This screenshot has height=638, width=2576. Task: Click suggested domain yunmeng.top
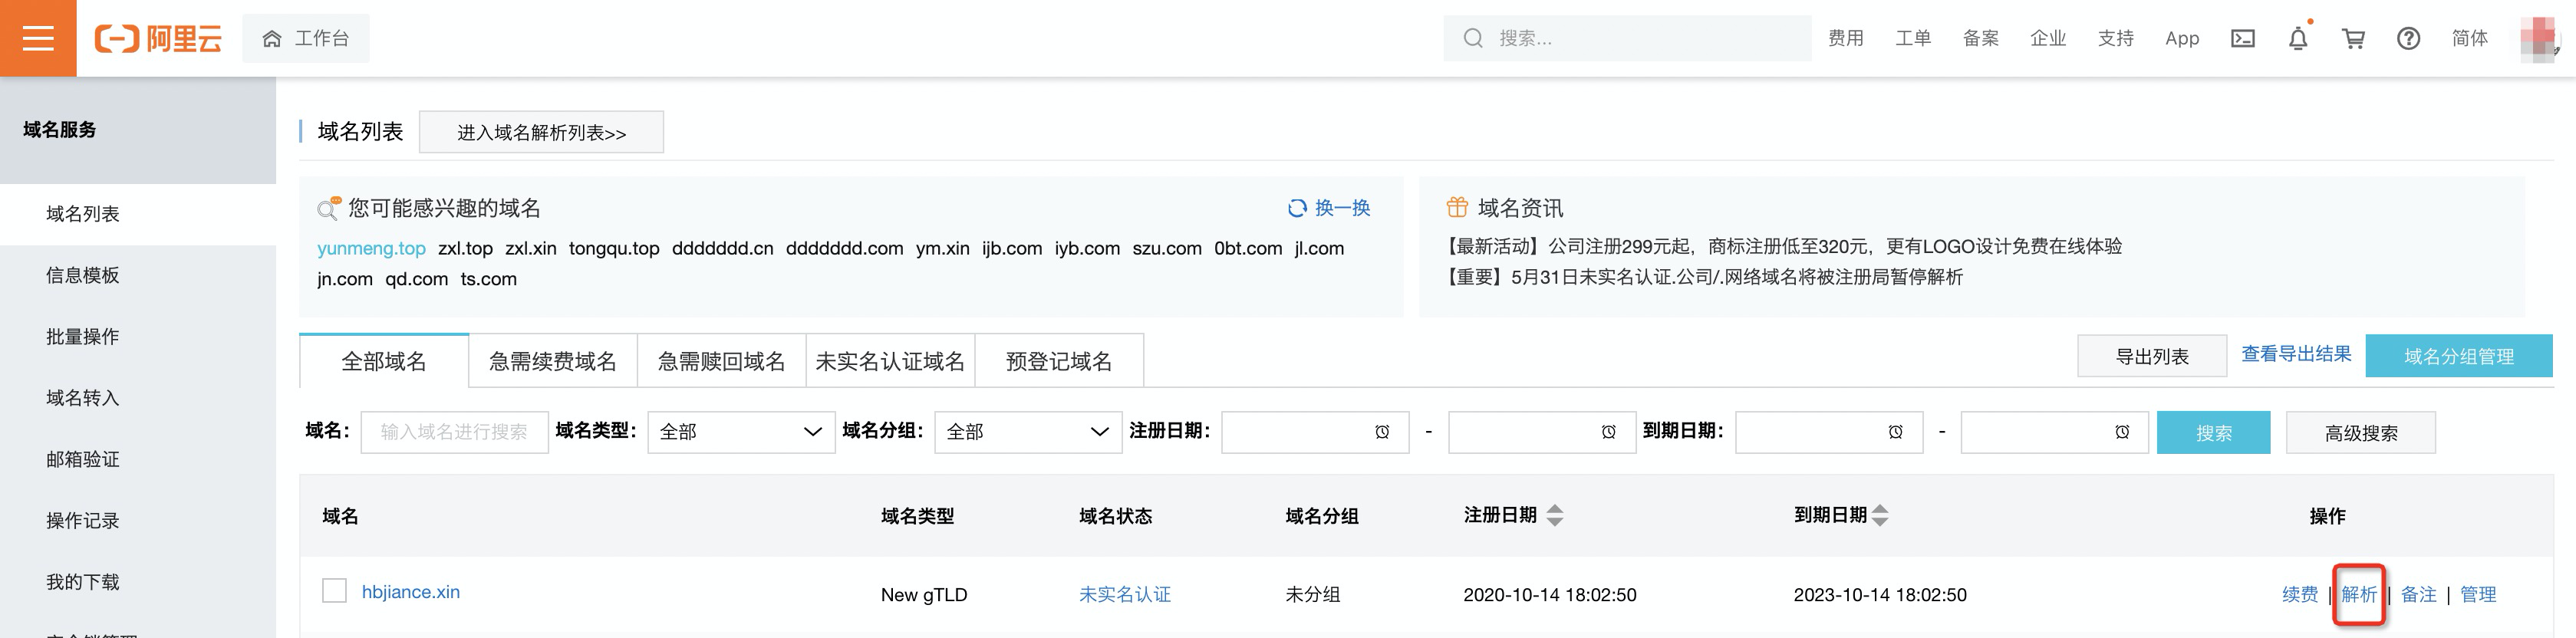371,248
